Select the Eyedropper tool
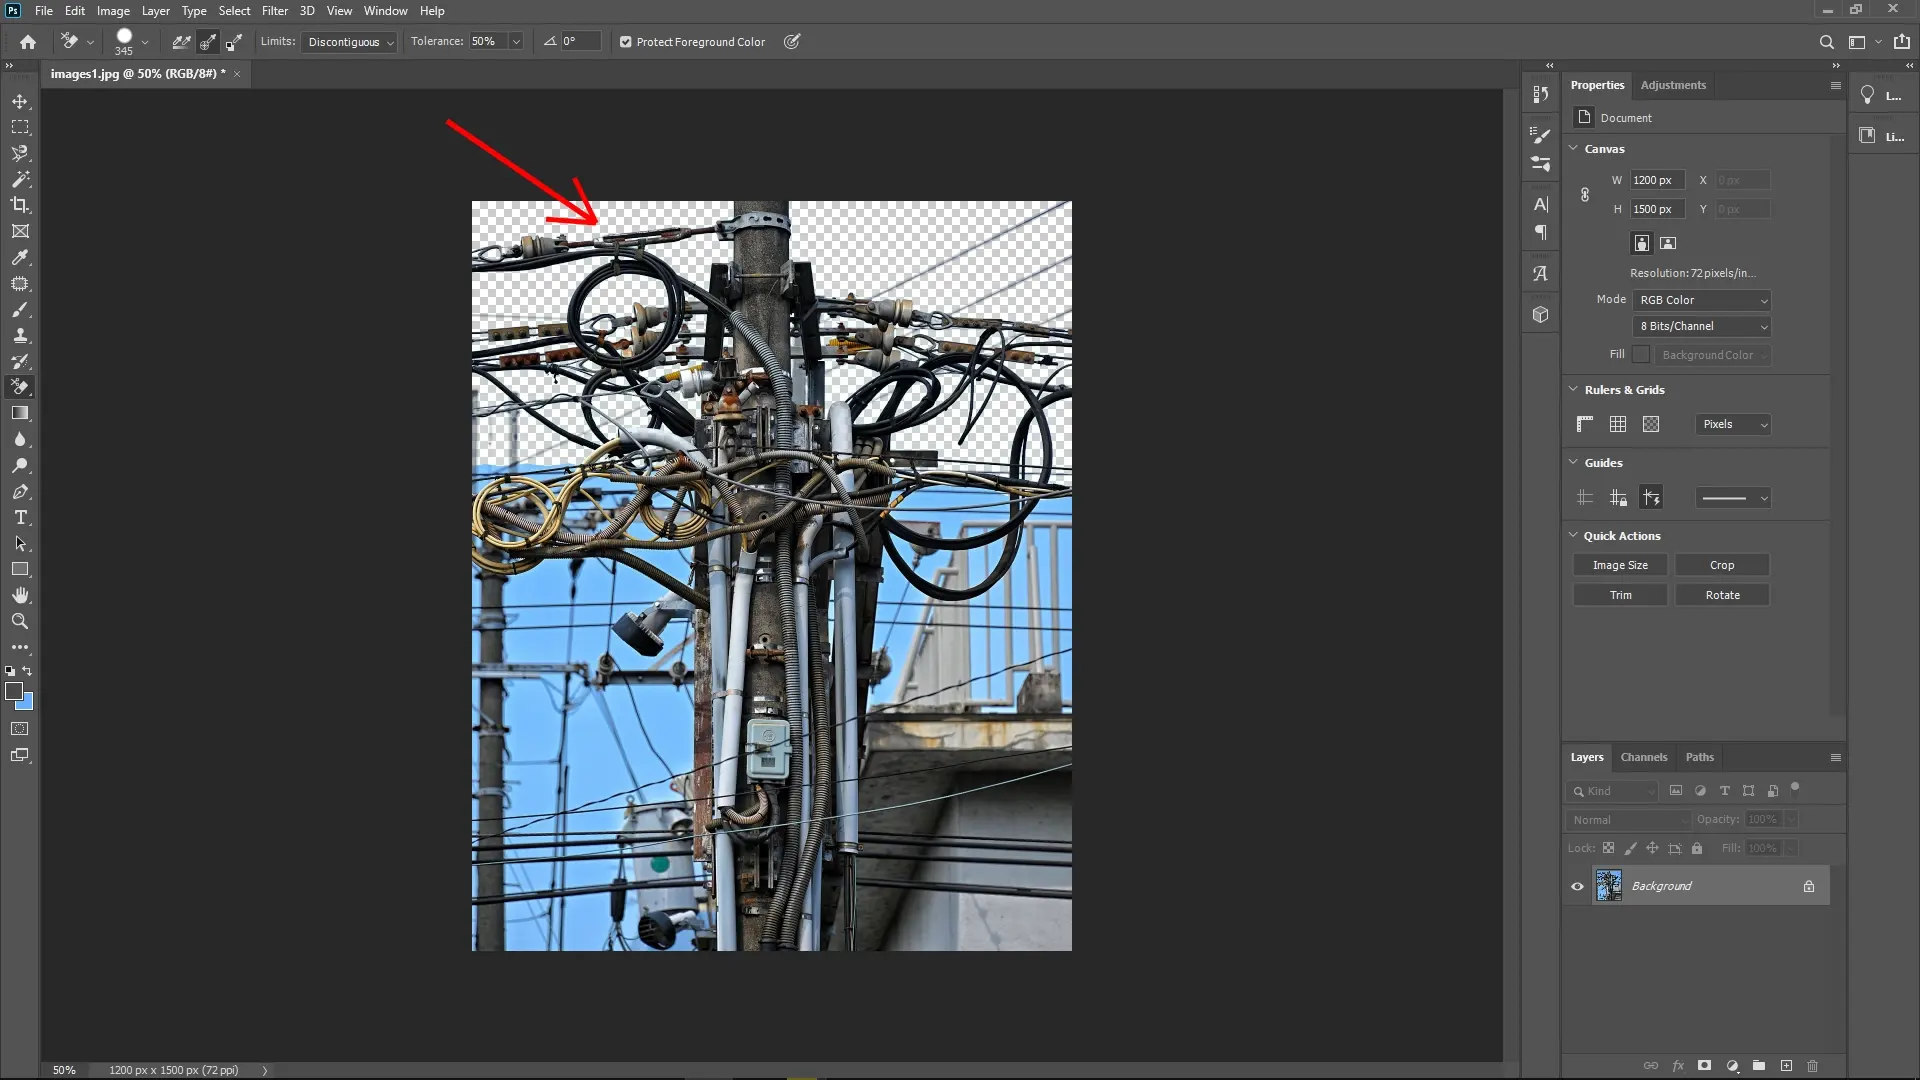This screenshot has width=1920, height=1080. pos(20,258)
